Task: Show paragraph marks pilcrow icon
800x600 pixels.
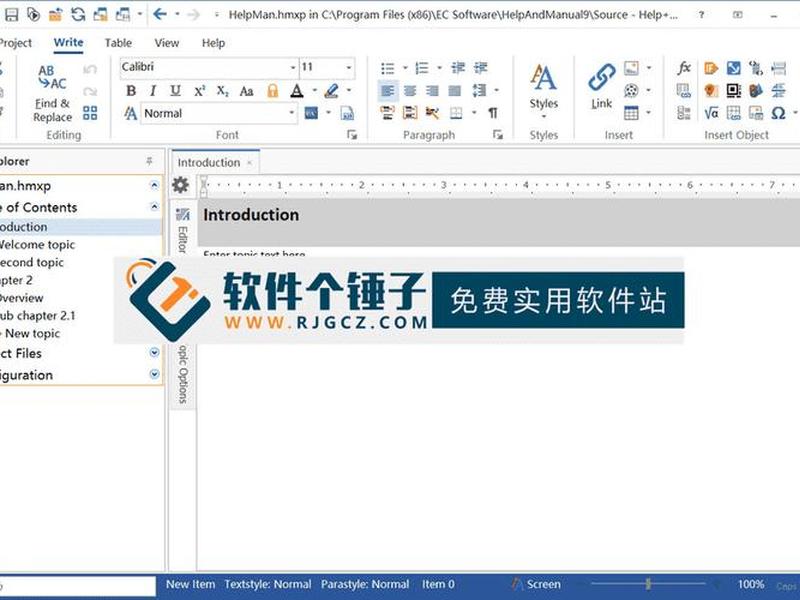Action: tap(492, 113)
